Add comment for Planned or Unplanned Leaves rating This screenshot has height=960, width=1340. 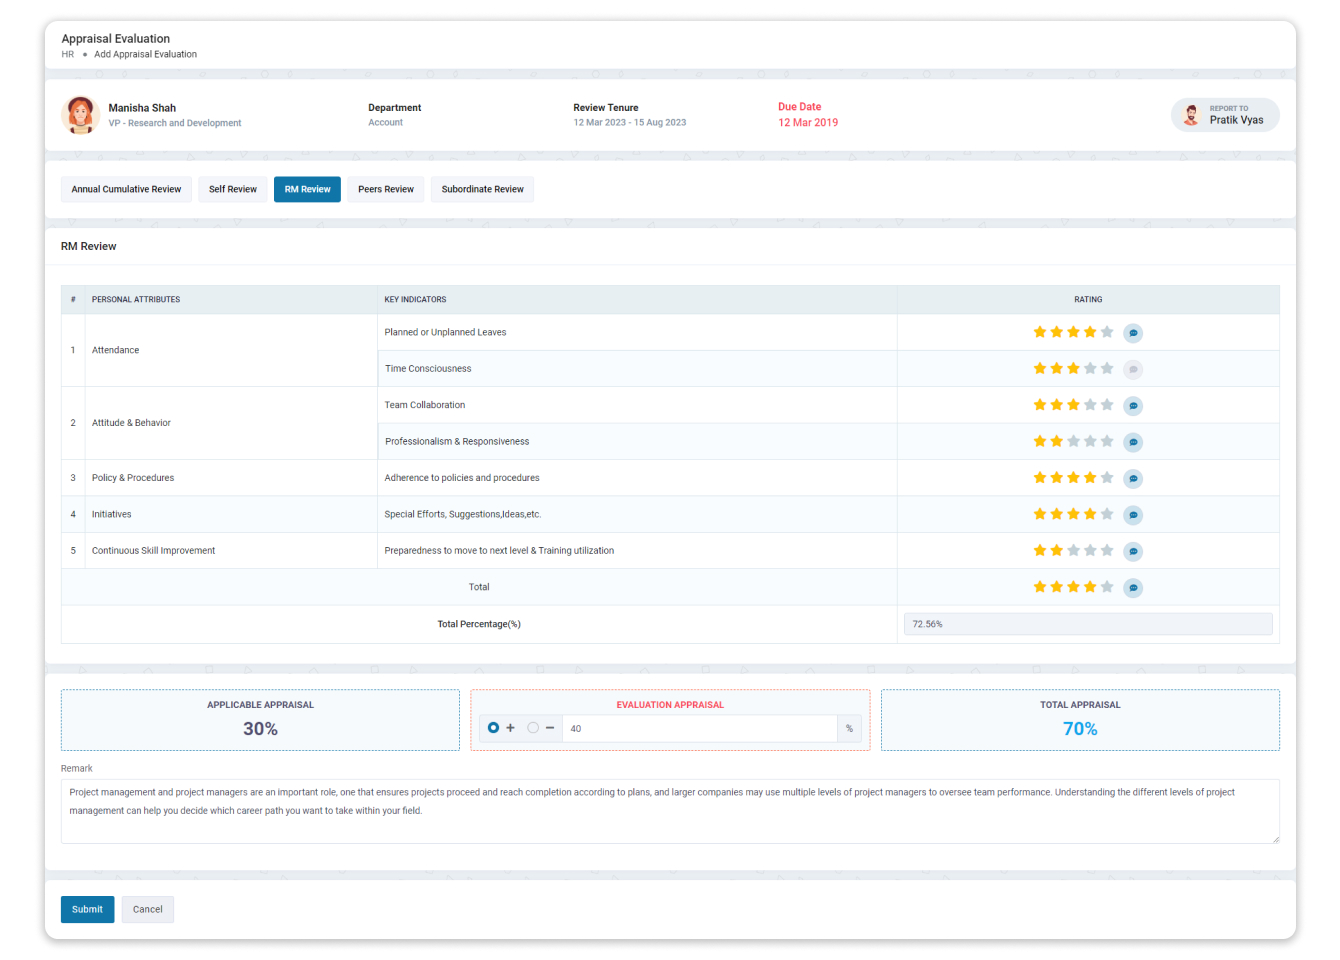[1133, 332]
